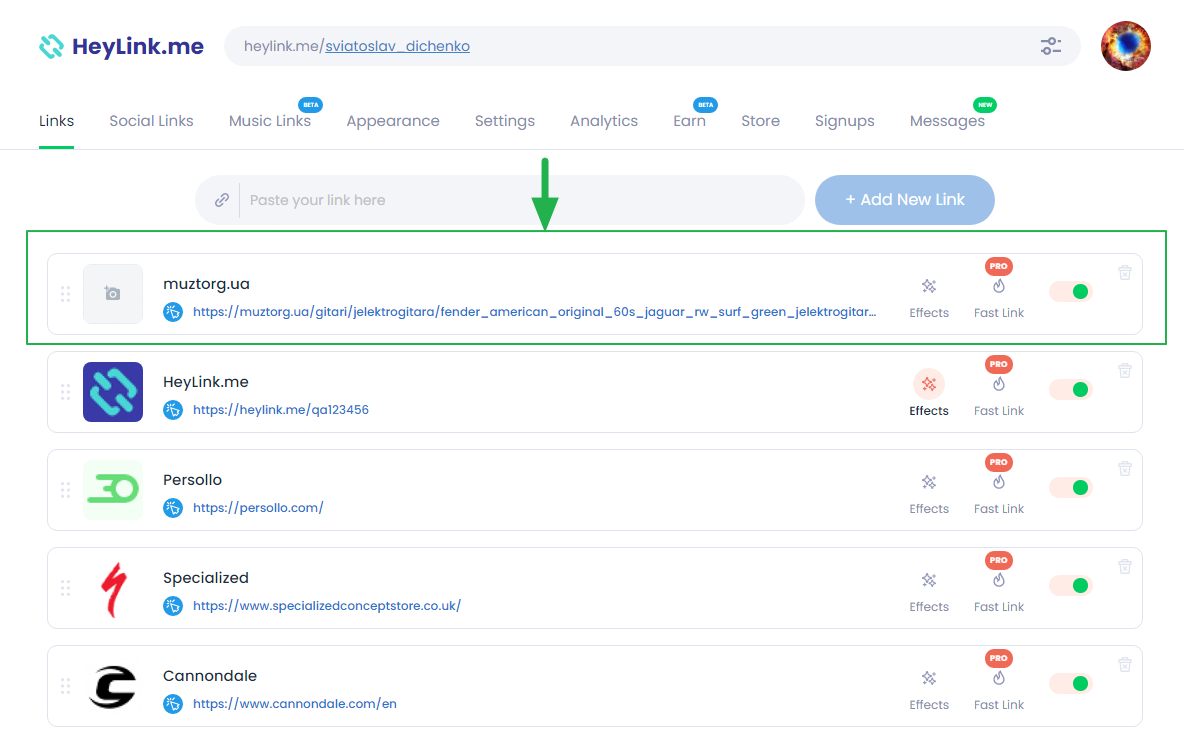Viewport: 1184px width, 729px height.
Task: Open Fast Link for muztorg.ua
Action: [998, 298]
